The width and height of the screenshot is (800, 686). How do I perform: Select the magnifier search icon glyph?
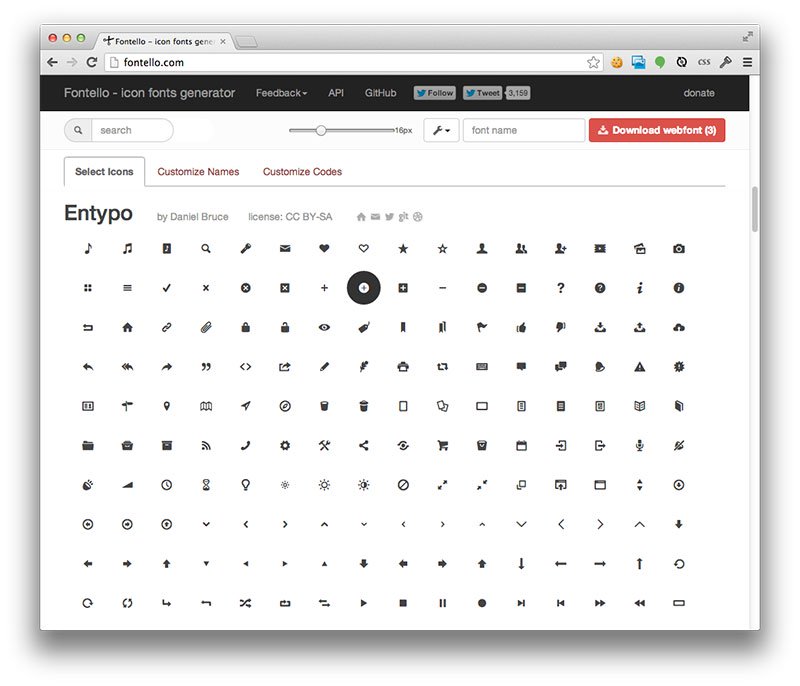pyautogui.click(x=206, y=248)
